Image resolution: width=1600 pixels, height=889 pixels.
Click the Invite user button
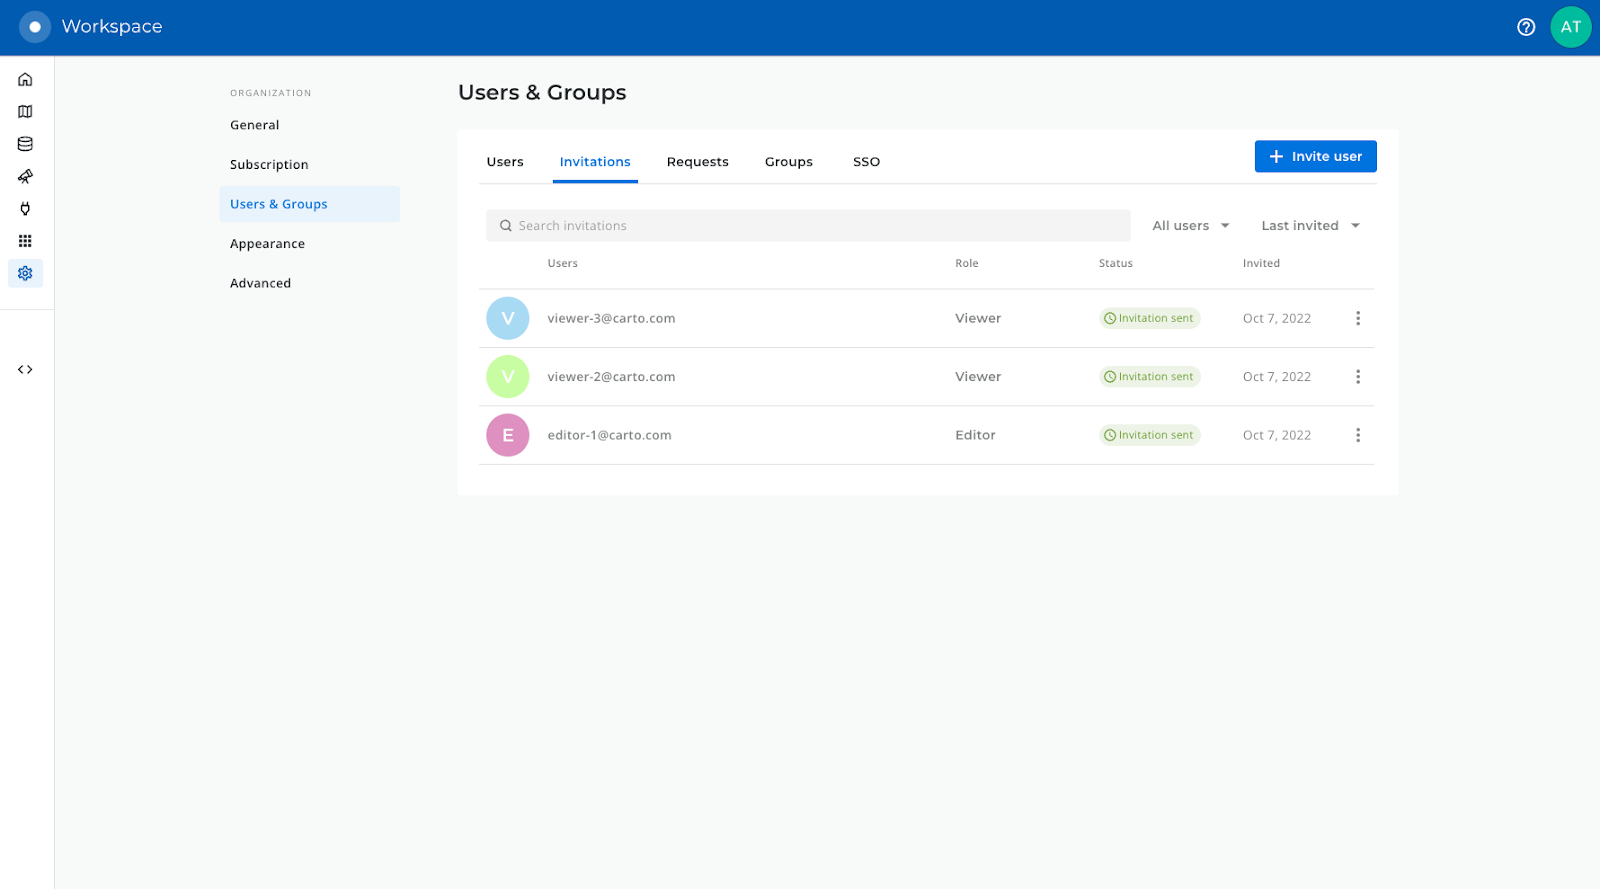[1315, 156]
